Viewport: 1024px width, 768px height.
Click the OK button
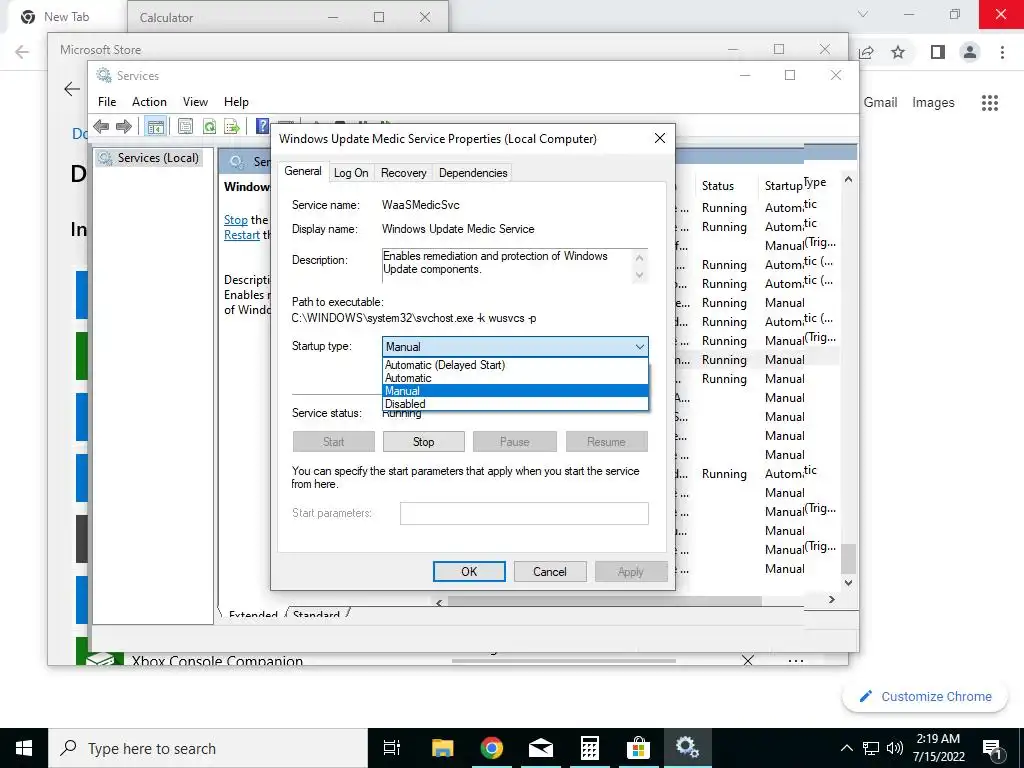pos(469,571)
